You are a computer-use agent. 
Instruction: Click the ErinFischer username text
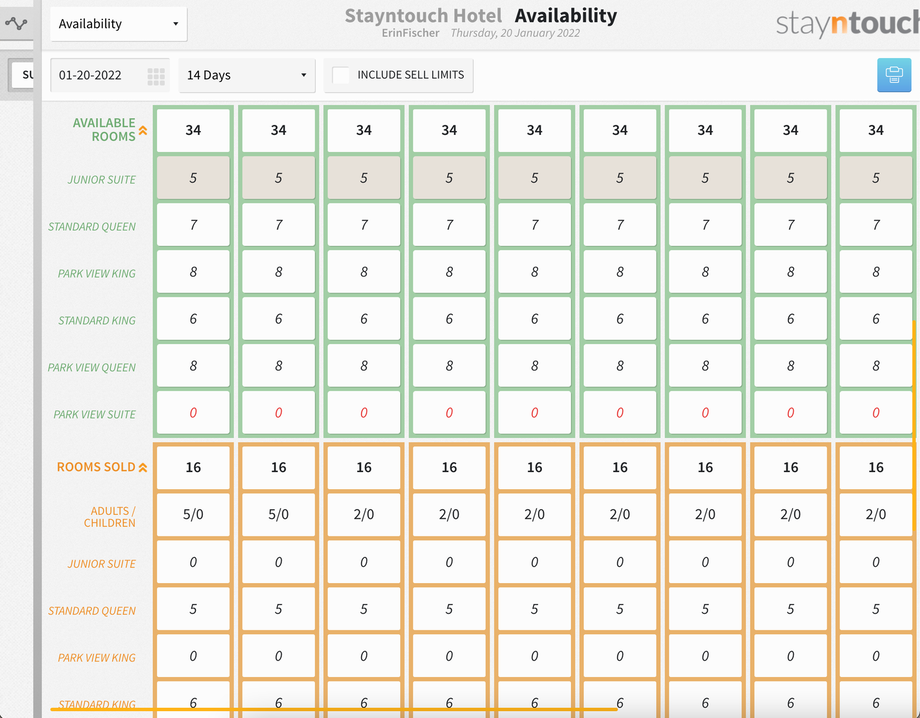click(x=411, y=33)
